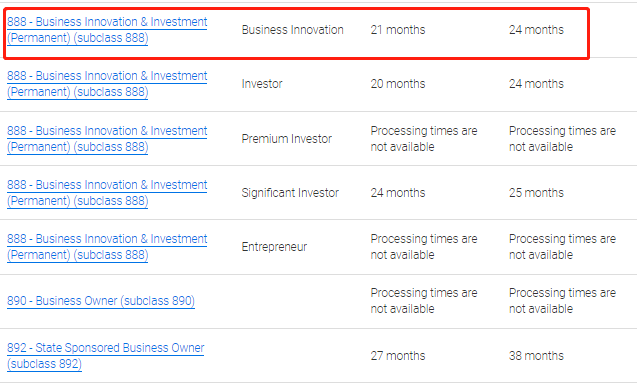This screenshot has width=637, height=385.
Task: Select the Significant Investor stream cell
Action: [x=290, y=192]
